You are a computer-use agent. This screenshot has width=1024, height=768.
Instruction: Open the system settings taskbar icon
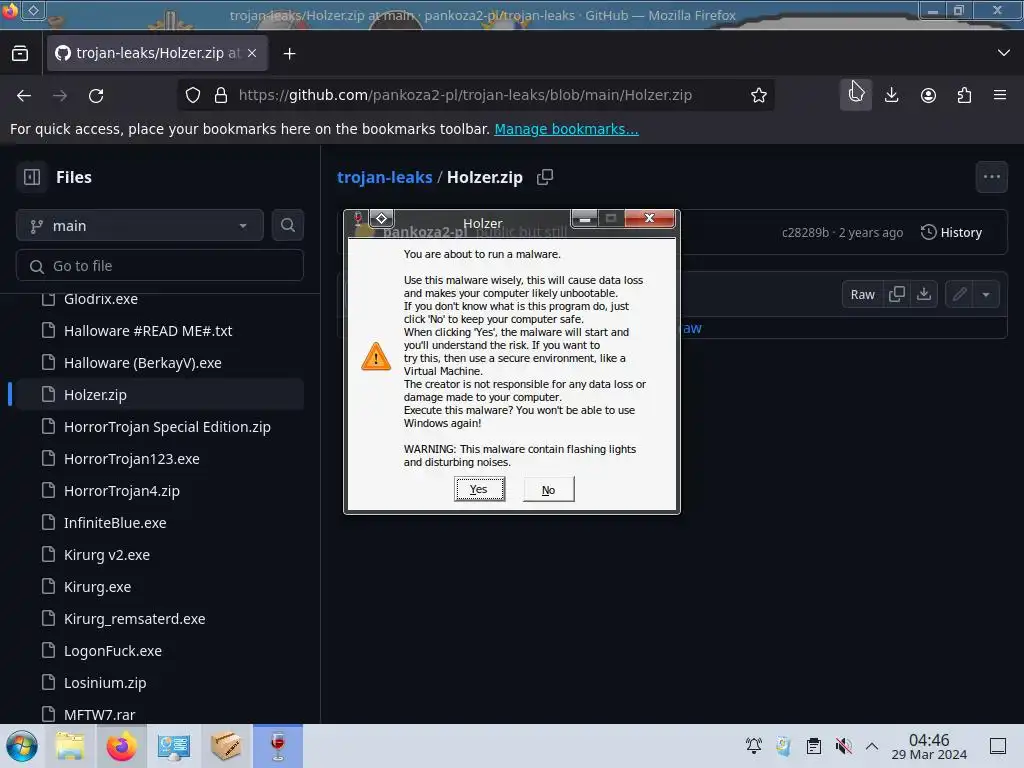click(174, 746)
